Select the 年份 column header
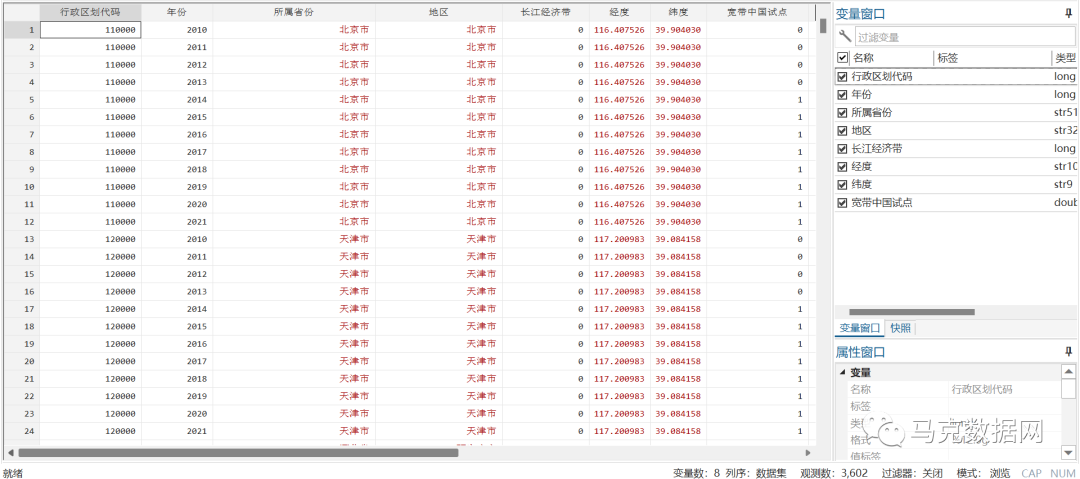1080x479 pixels. click(177, 12)
